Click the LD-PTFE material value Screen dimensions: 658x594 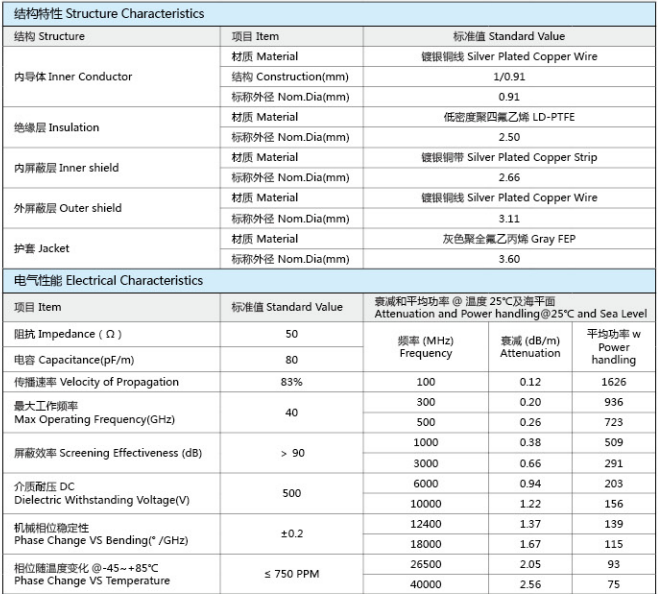click(509, 117)
